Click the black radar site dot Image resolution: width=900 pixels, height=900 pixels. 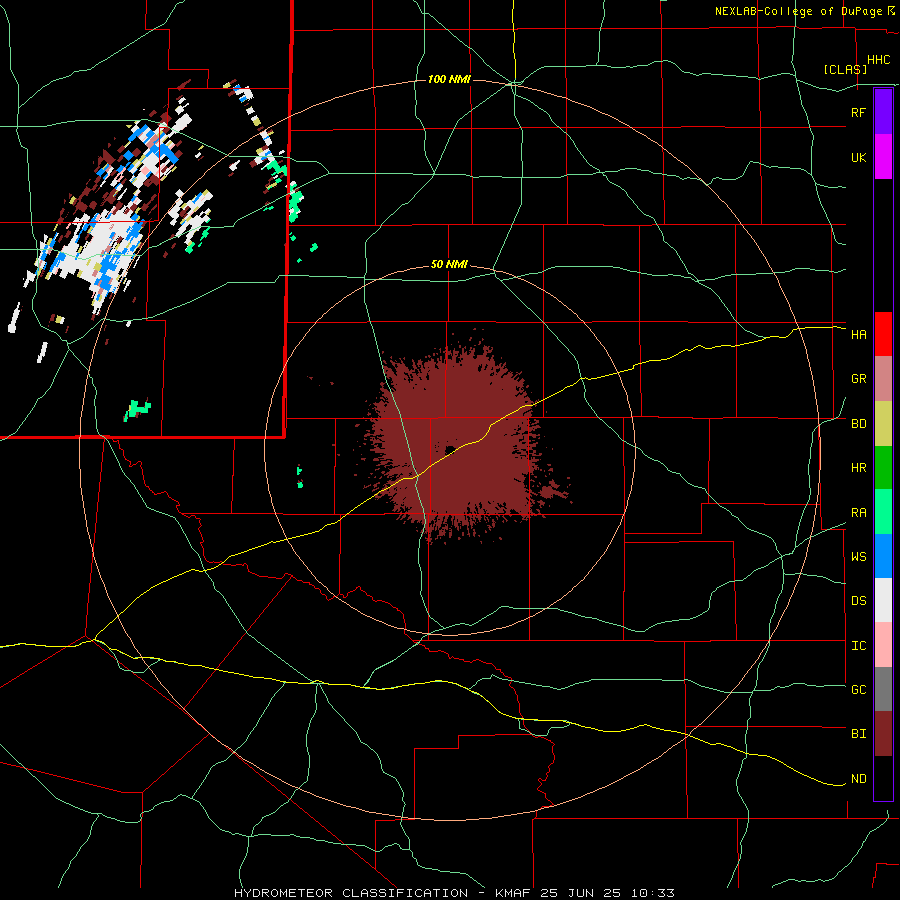[450, 450]
